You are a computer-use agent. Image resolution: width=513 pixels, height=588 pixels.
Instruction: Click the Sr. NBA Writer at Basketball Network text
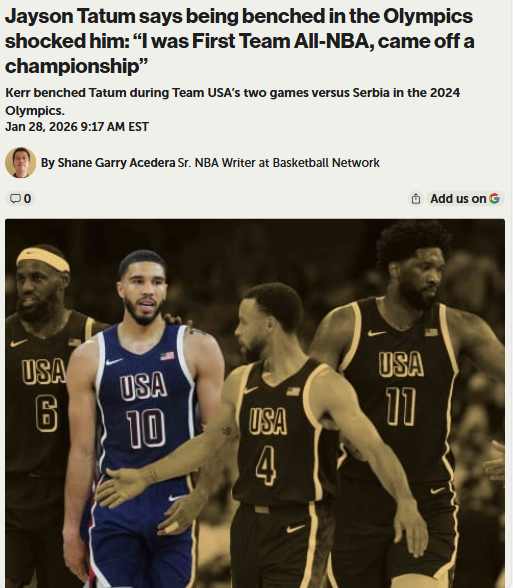tap(279, 163)
